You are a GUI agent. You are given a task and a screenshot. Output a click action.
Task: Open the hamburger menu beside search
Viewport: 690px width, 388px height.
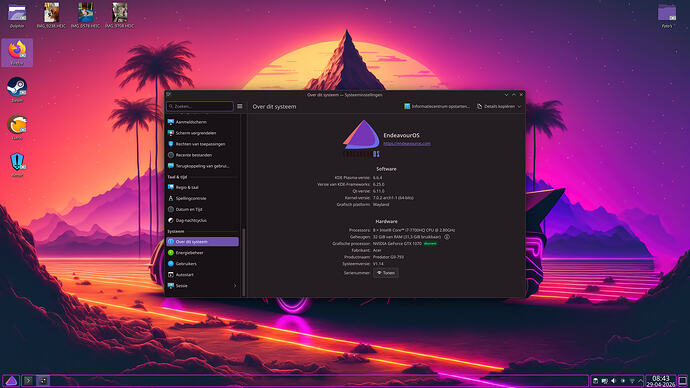240,106
